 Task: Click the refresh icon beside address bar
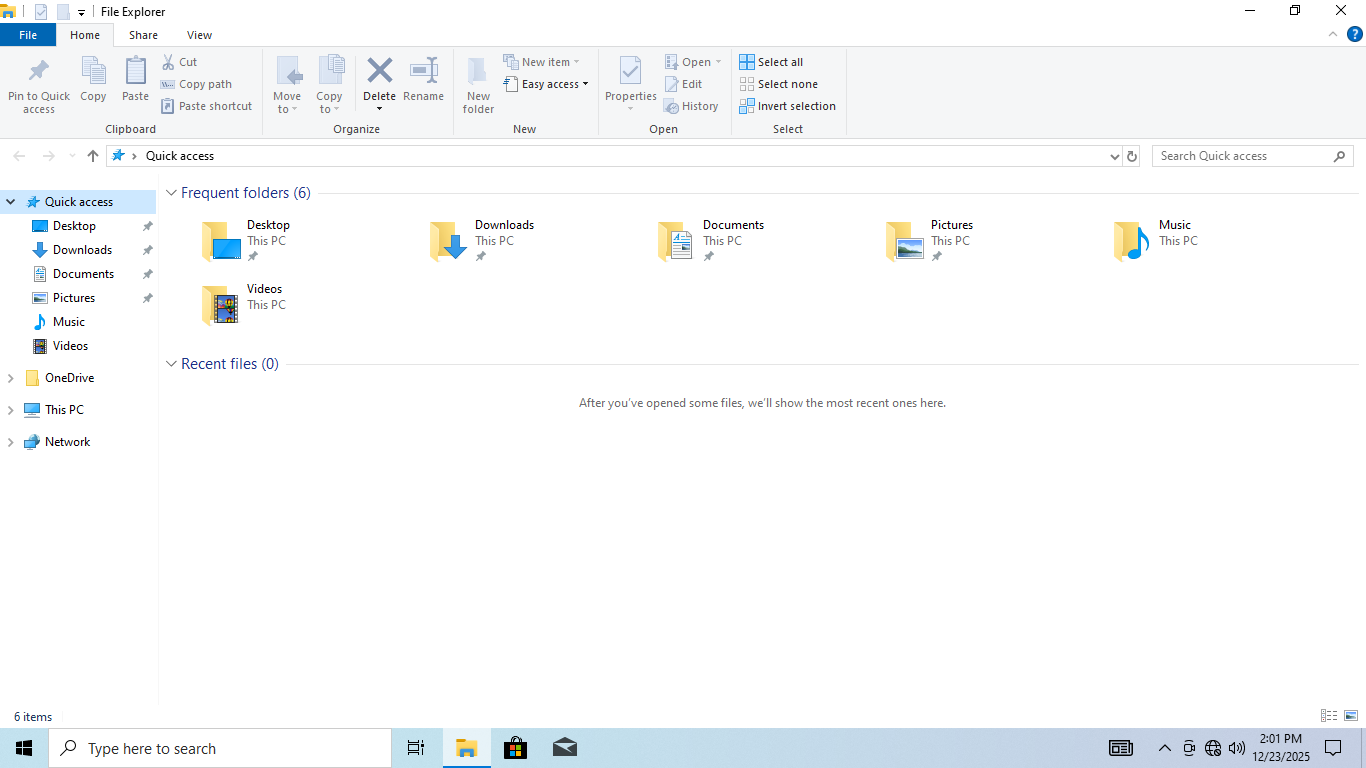click(x=1132, y=156)
